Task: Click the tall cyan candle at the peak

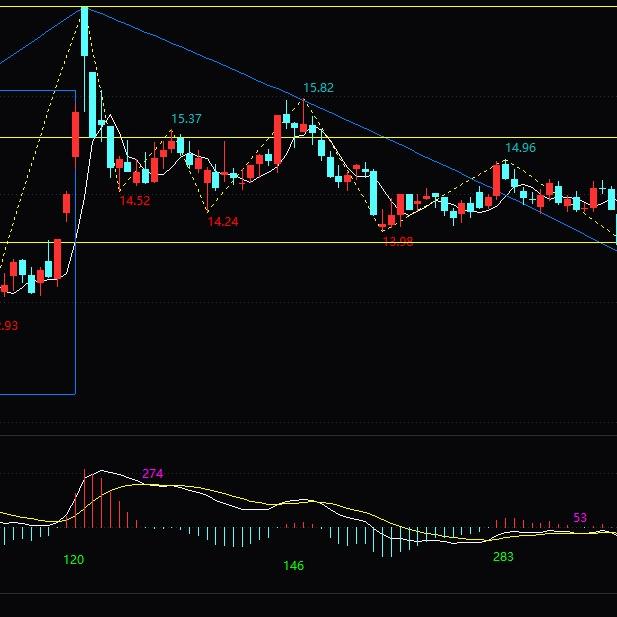Action: click(85, 31)
